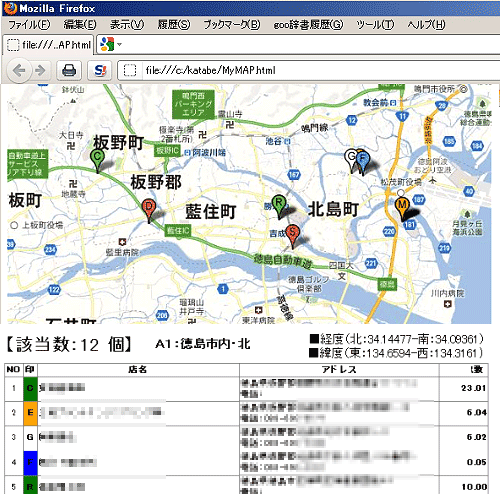Click the value 6.04 in row 2
Image resolution: width=500 pixels, height=496 pixels.
pos(476,413)
